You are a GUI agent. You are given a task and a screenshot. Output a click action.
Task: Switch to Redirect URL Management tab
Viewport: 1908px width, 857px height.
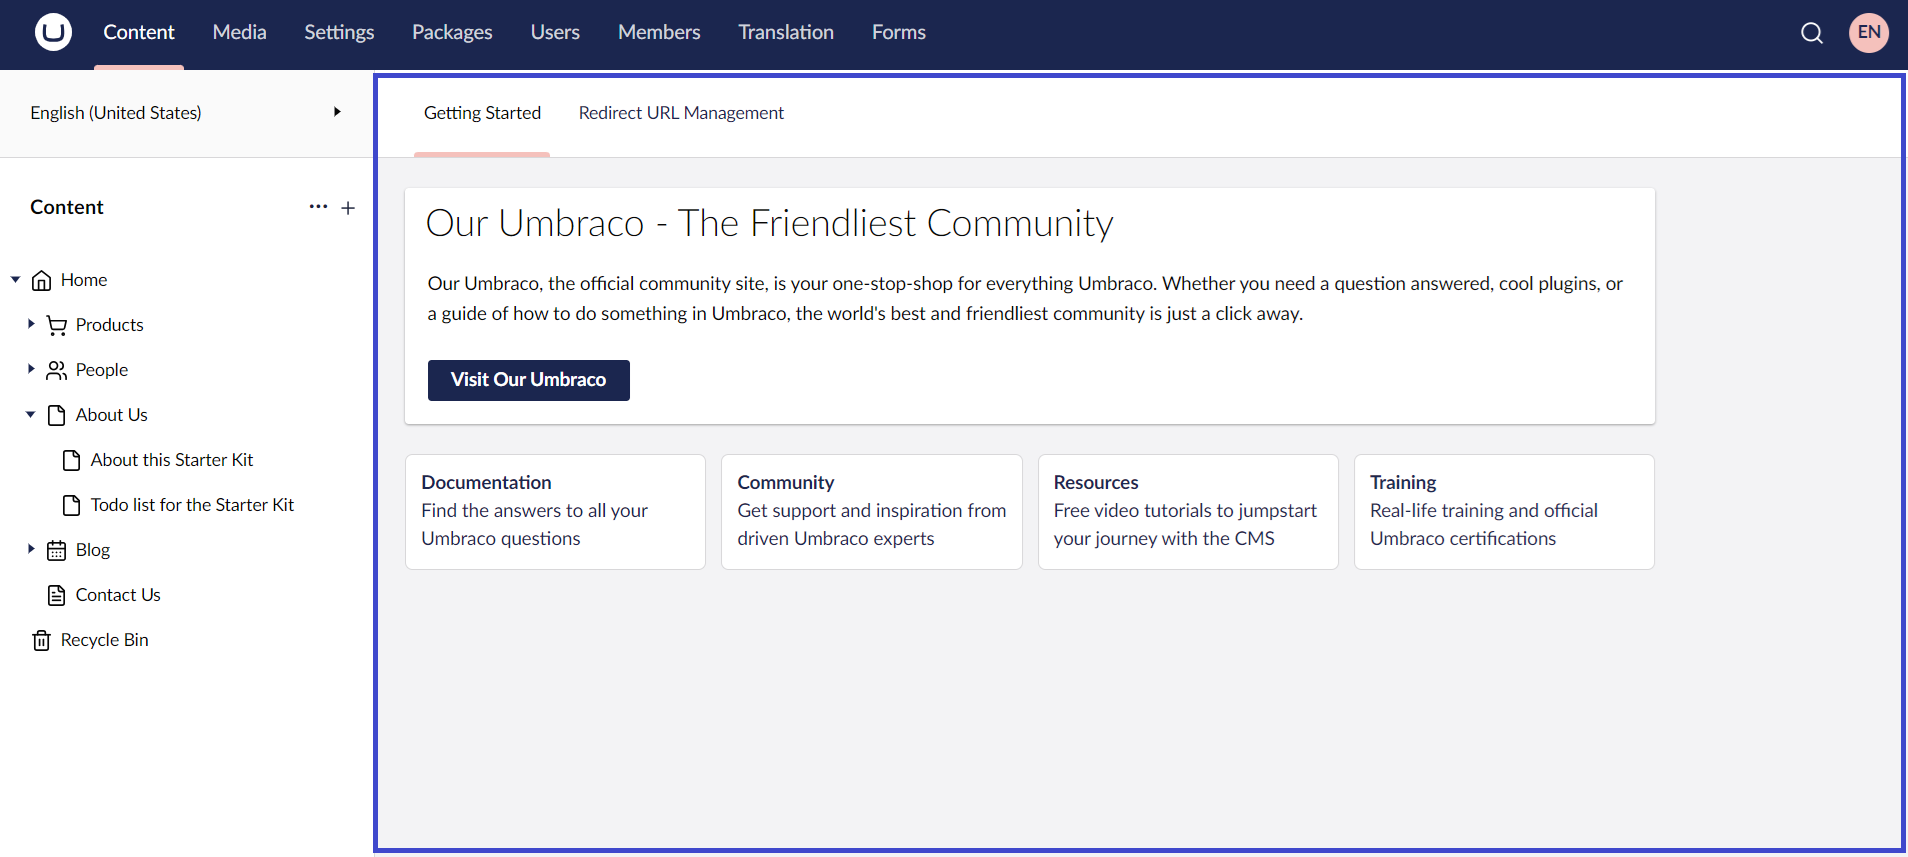click(x=681, y=113)
